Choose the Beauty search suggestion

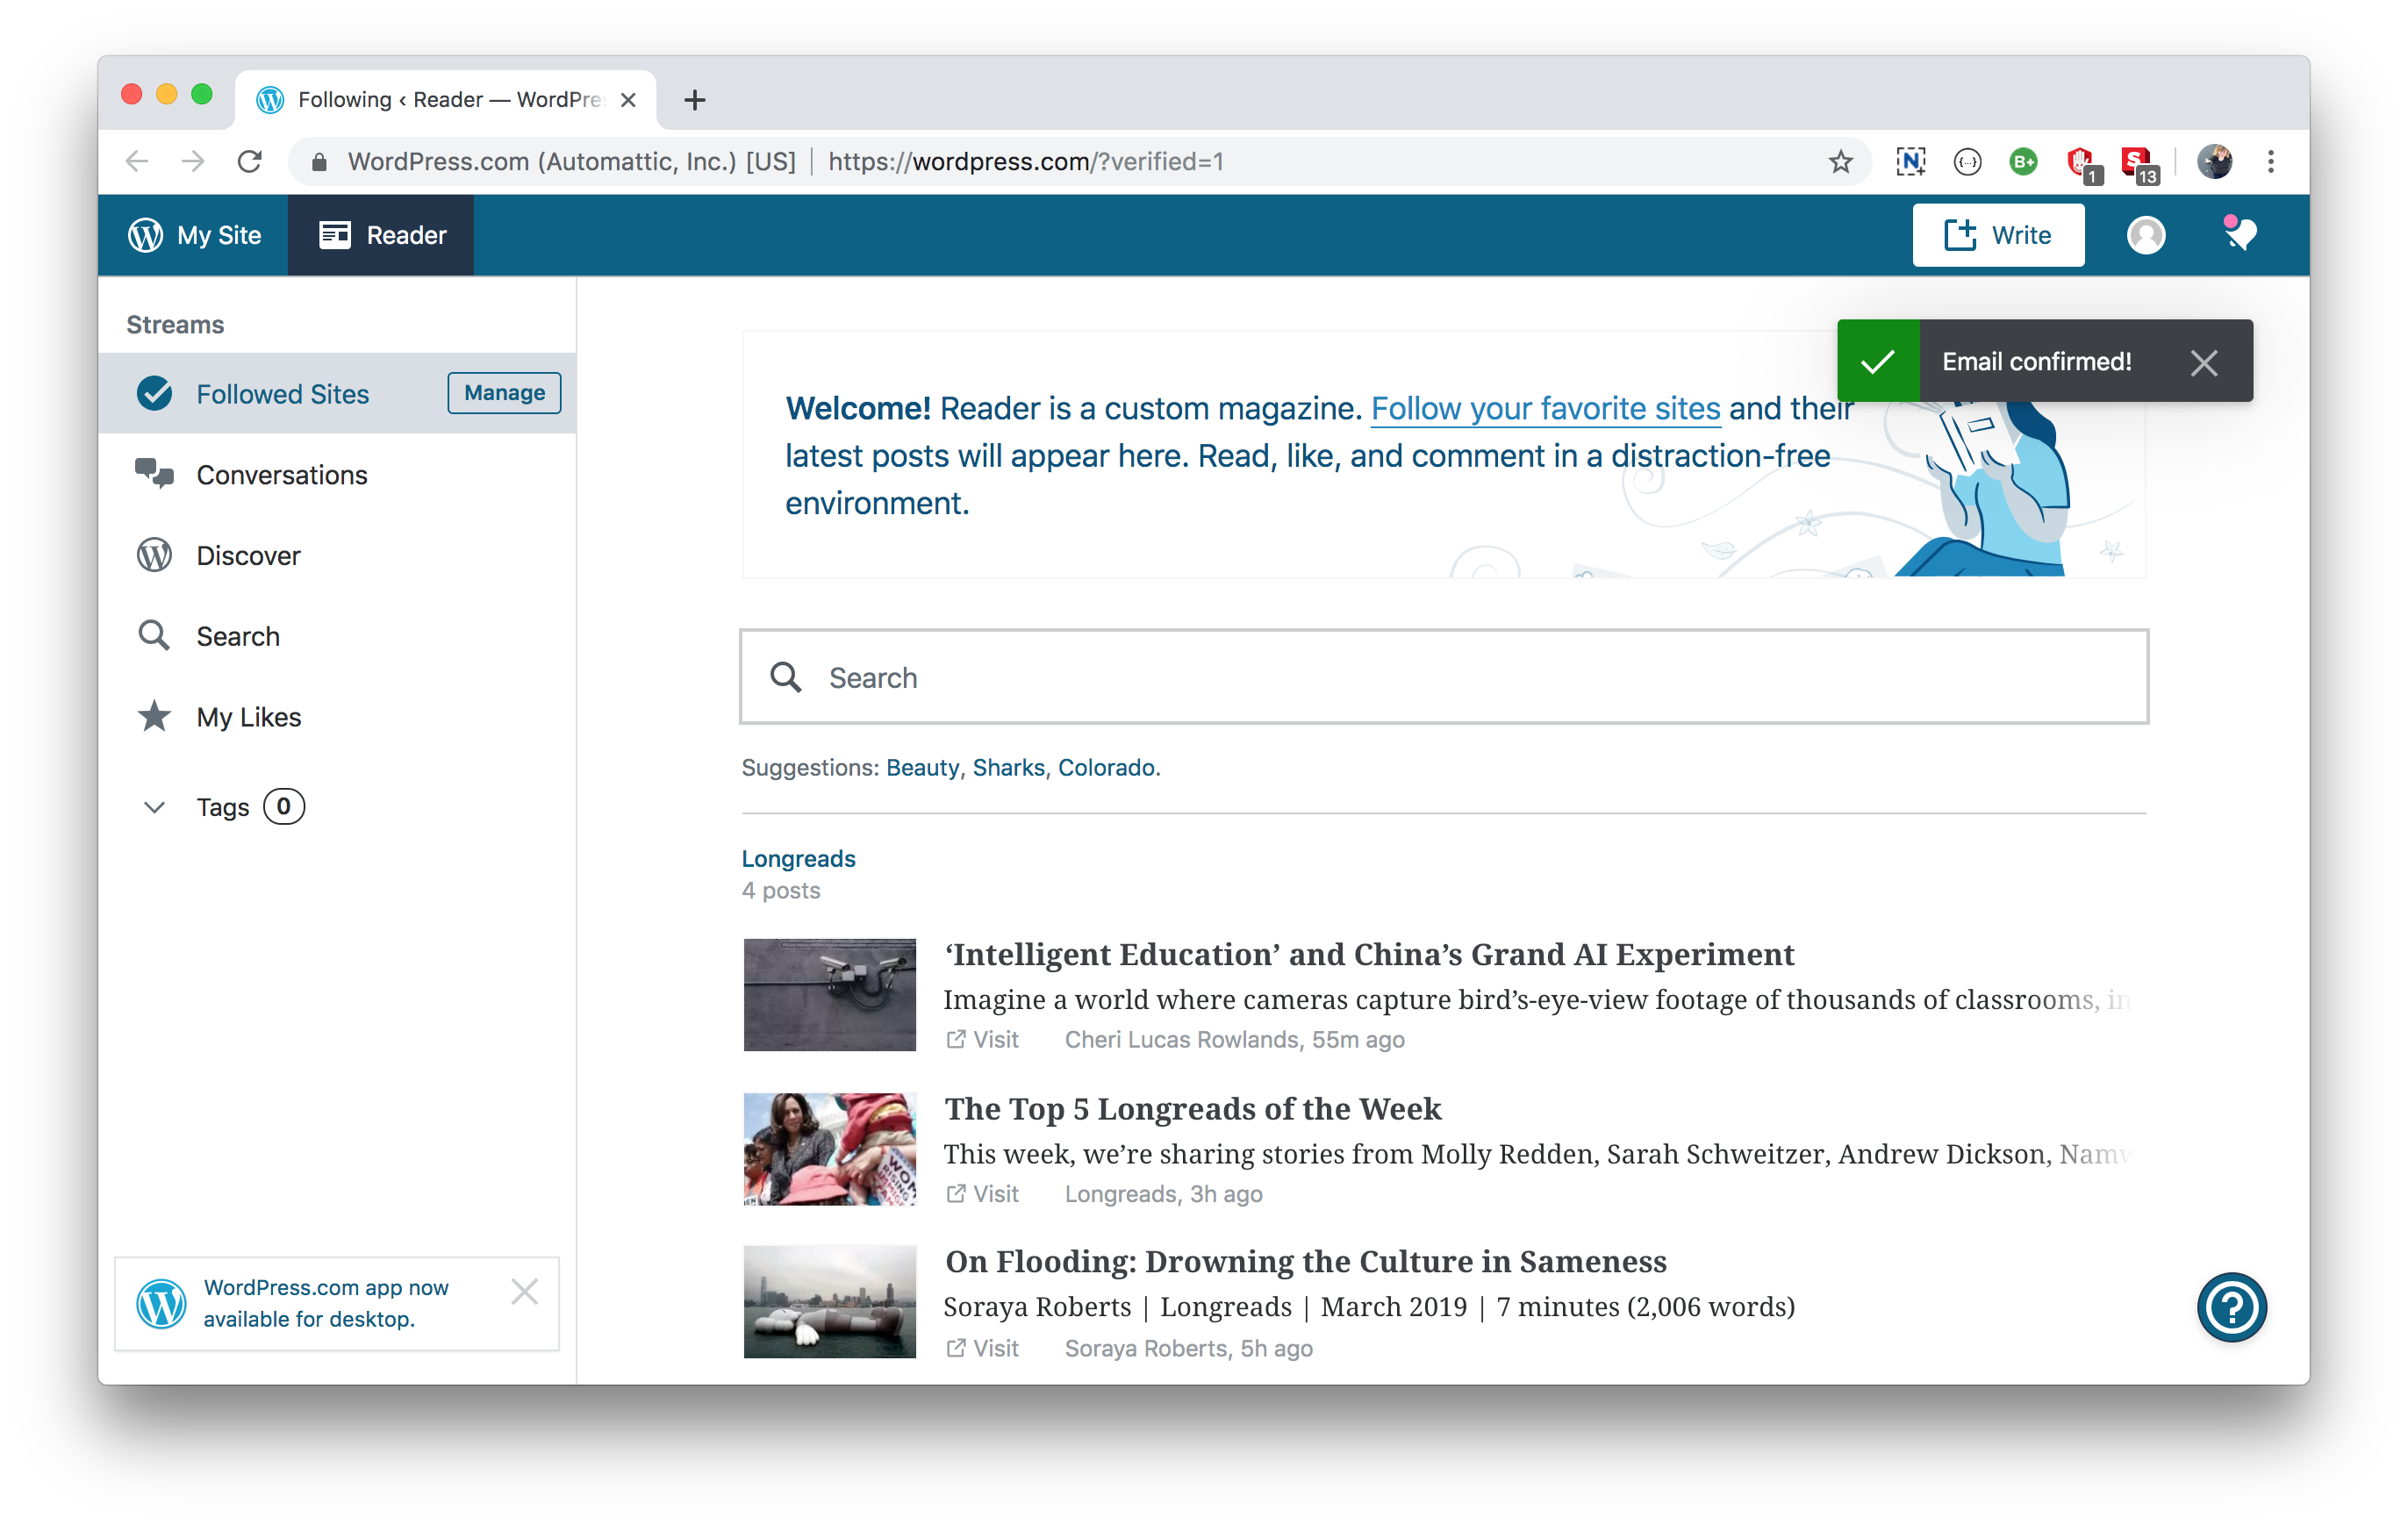point(922,767)
